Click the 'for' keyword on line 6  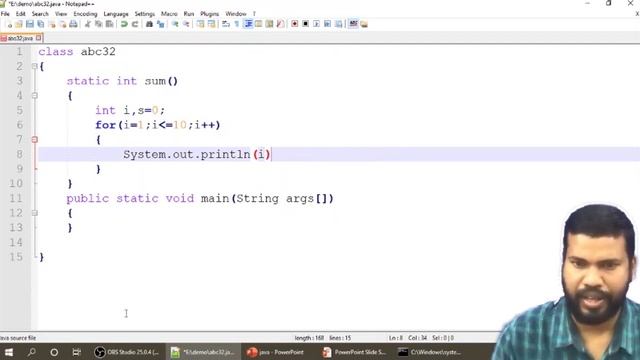[105, 125]
